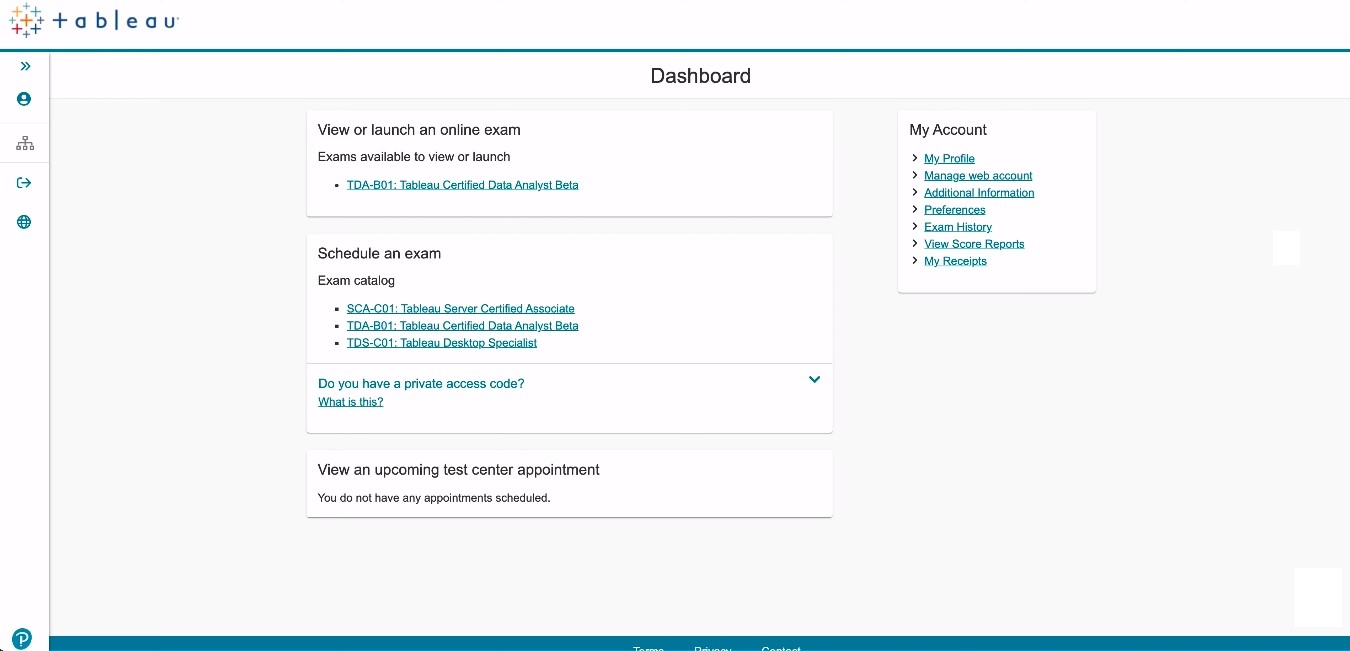Click the Tableau logo in header

(x=94, y=20)
